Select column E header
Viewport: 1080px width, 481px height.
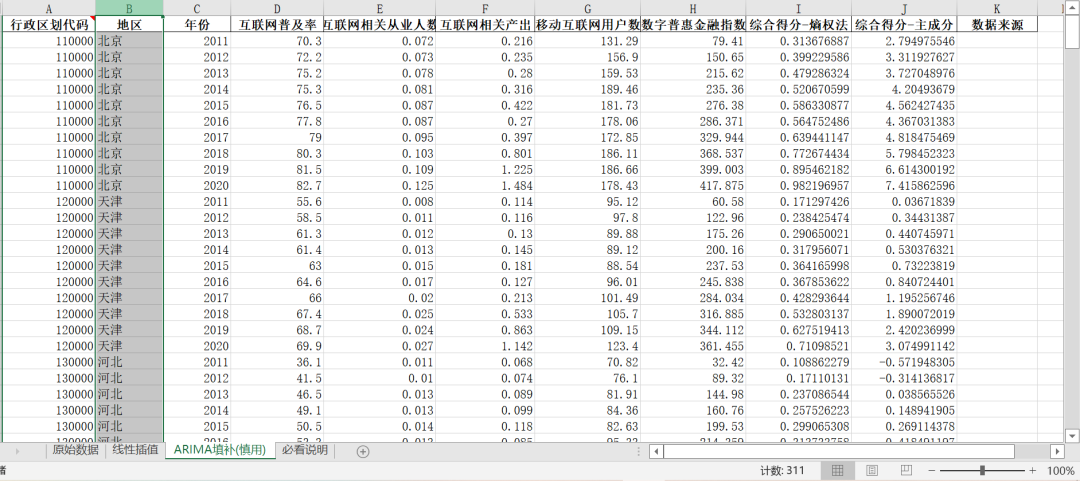coord(380,8)
